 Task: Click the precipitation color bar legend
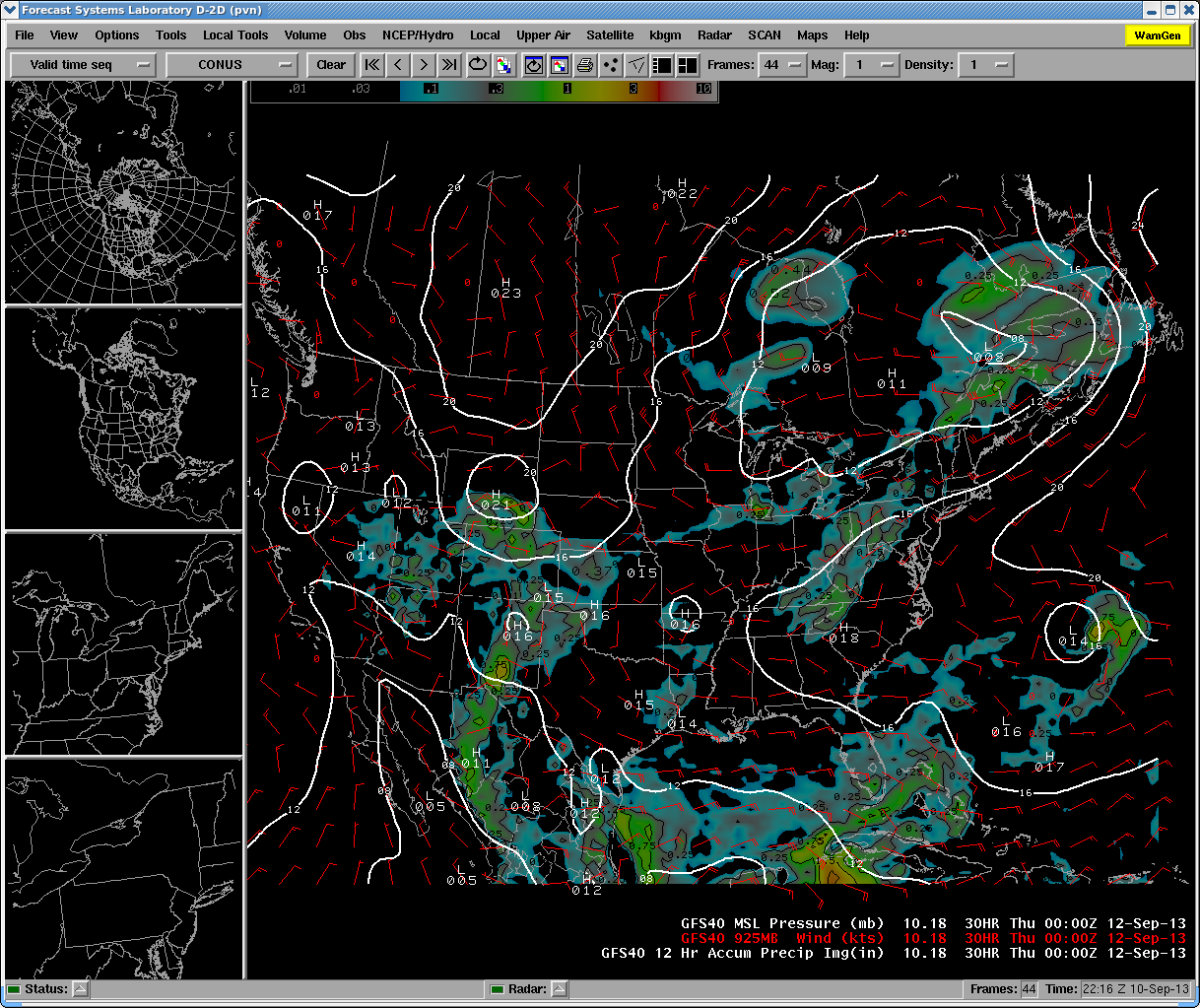click(x=482, y=90)
